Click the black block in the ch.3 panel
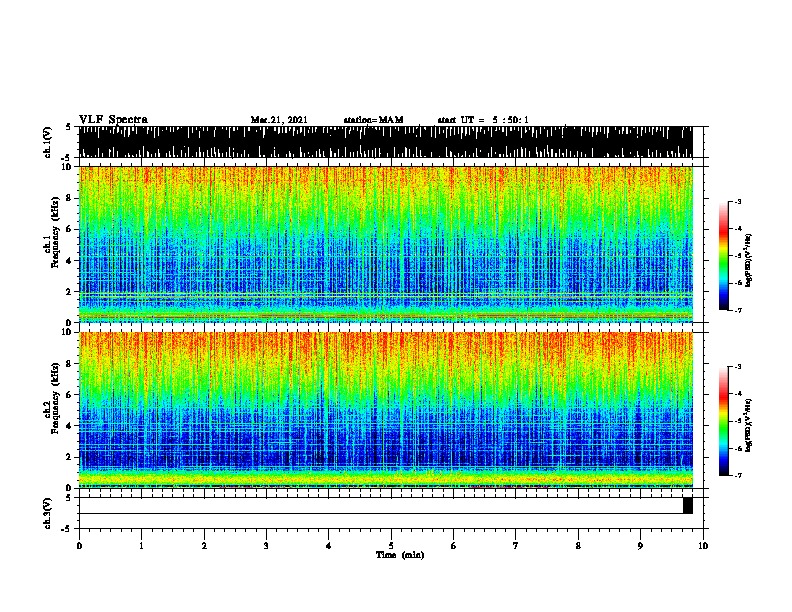Image resolution: width=792 pixels, height=612 pixels. point(687,505)
